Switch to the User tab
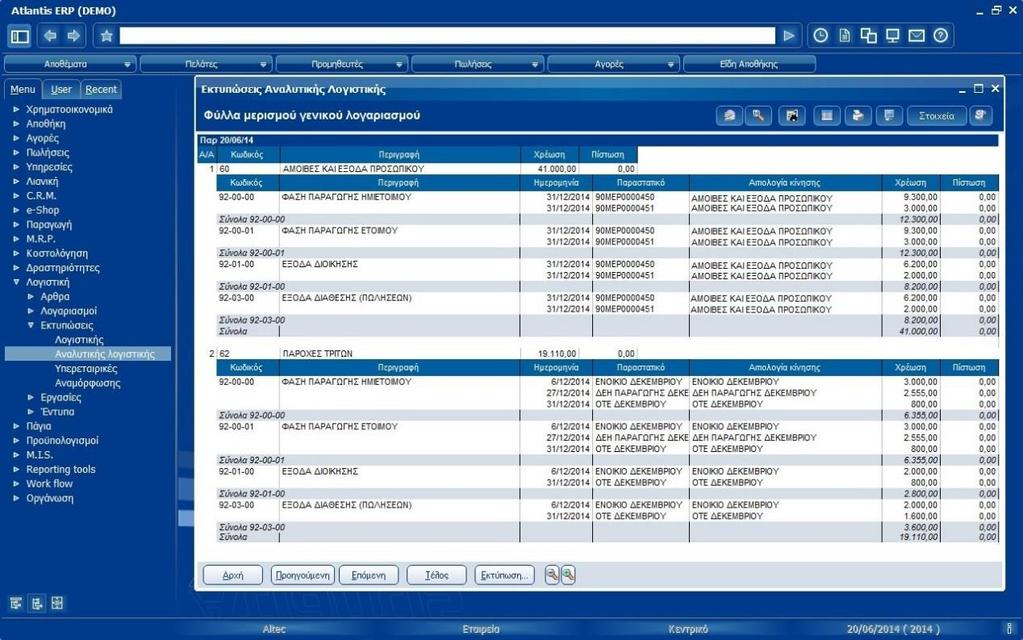 [61, 89]
